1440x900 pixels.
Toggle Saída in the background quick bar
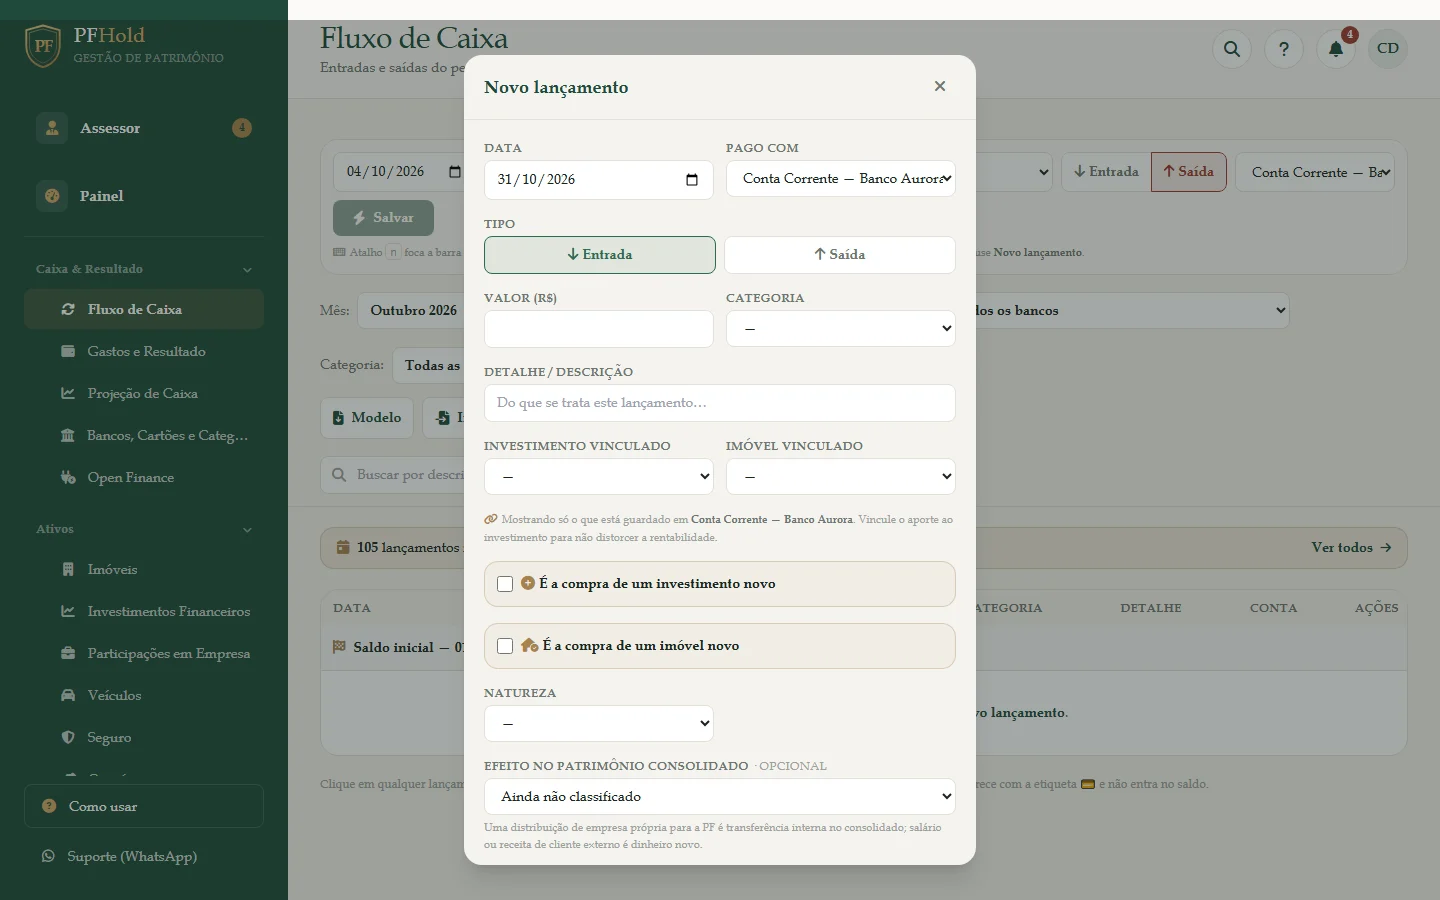coord(1189,172)
